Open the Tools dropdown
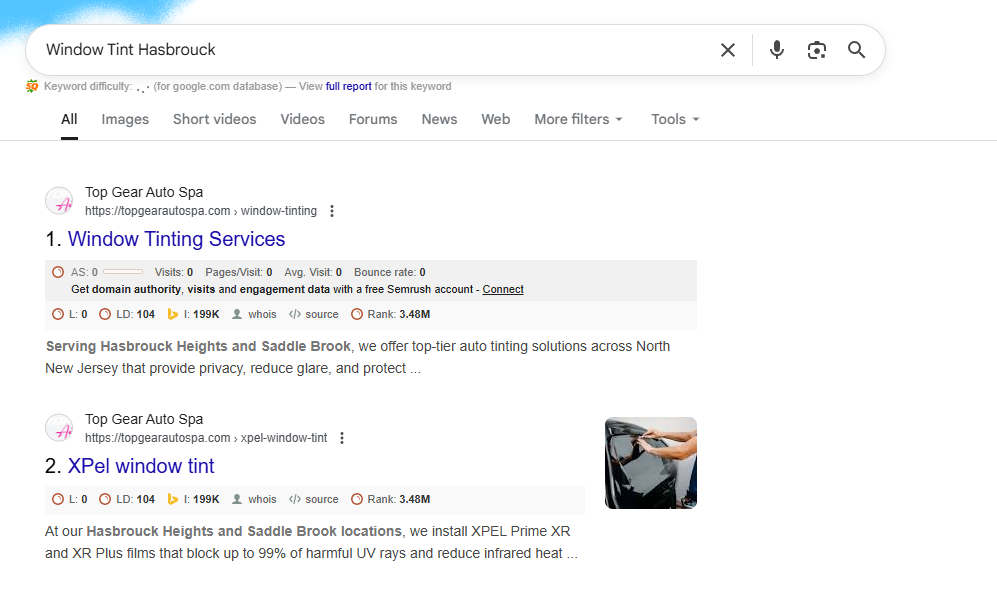Image resolution: width=997 pixels, height=597 pixels. tap(675, 119)
